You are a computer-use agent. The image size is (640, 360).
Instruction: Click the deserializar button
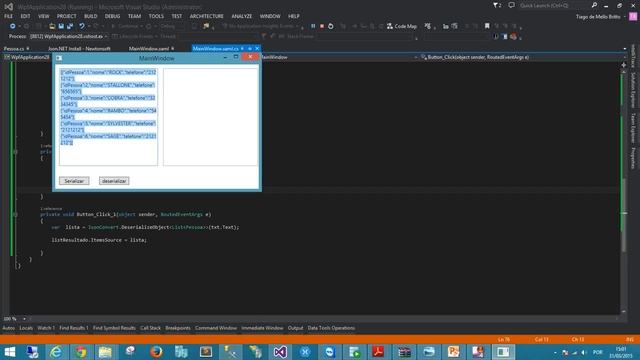pos(114,181)
